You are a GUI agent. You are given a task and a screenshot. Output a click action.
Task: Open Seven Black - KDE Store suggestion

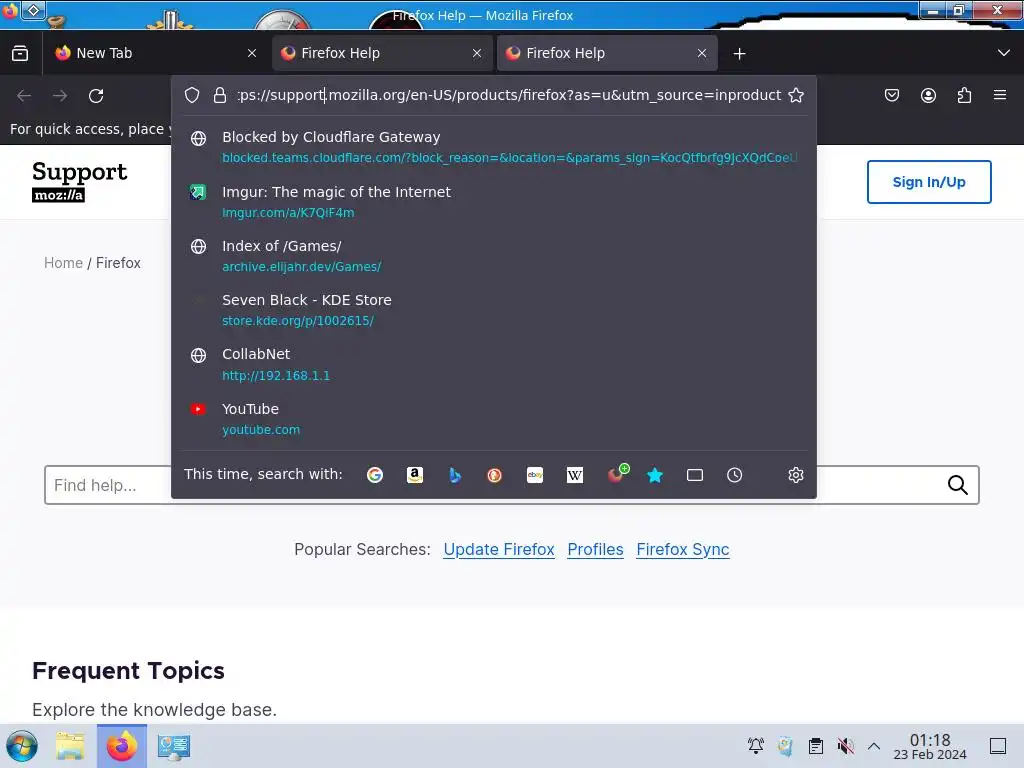494,310
